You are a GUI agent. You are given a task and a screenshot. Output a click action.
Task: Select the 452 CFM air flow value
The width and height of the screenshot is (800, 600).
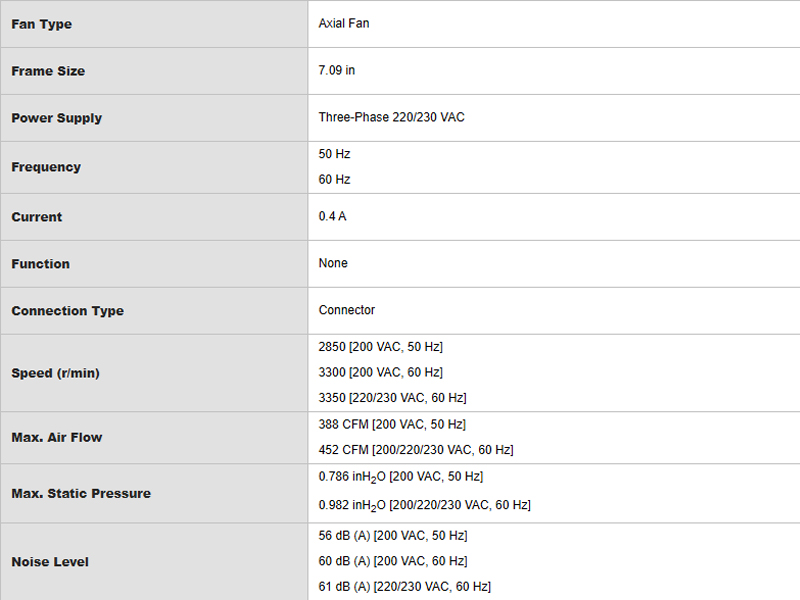click(416, 450)
